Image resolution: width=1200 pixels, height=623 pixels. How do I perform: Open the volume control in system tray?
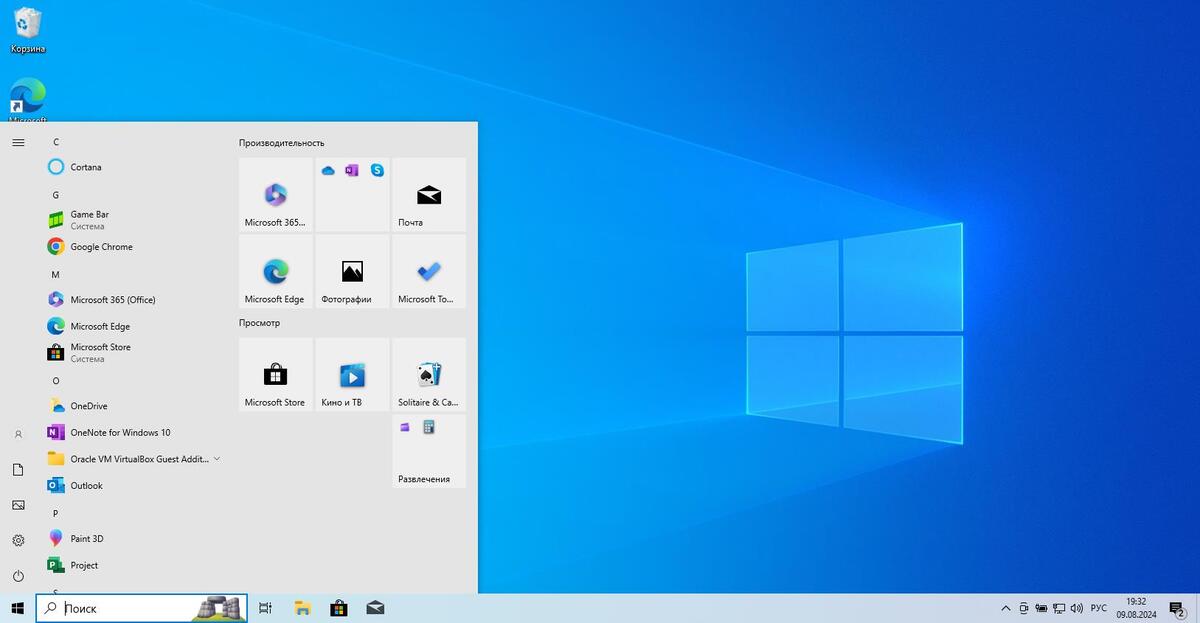[x=1077, y=608]
